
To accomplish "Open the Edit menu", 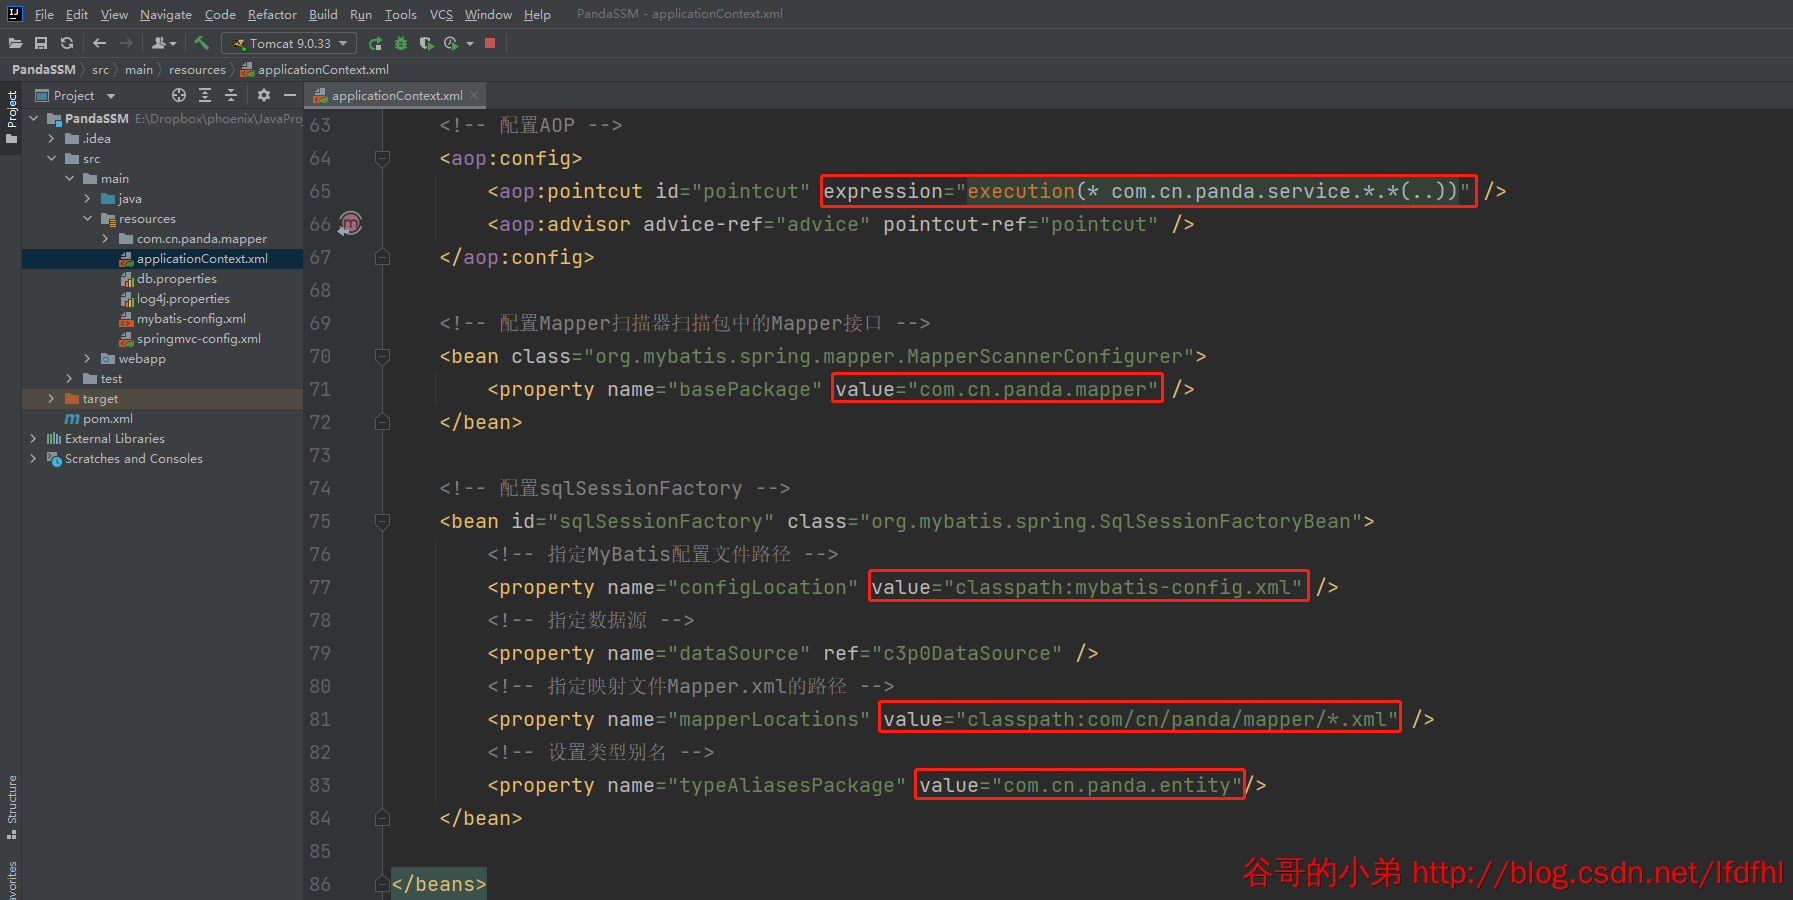I will (77, 14).
